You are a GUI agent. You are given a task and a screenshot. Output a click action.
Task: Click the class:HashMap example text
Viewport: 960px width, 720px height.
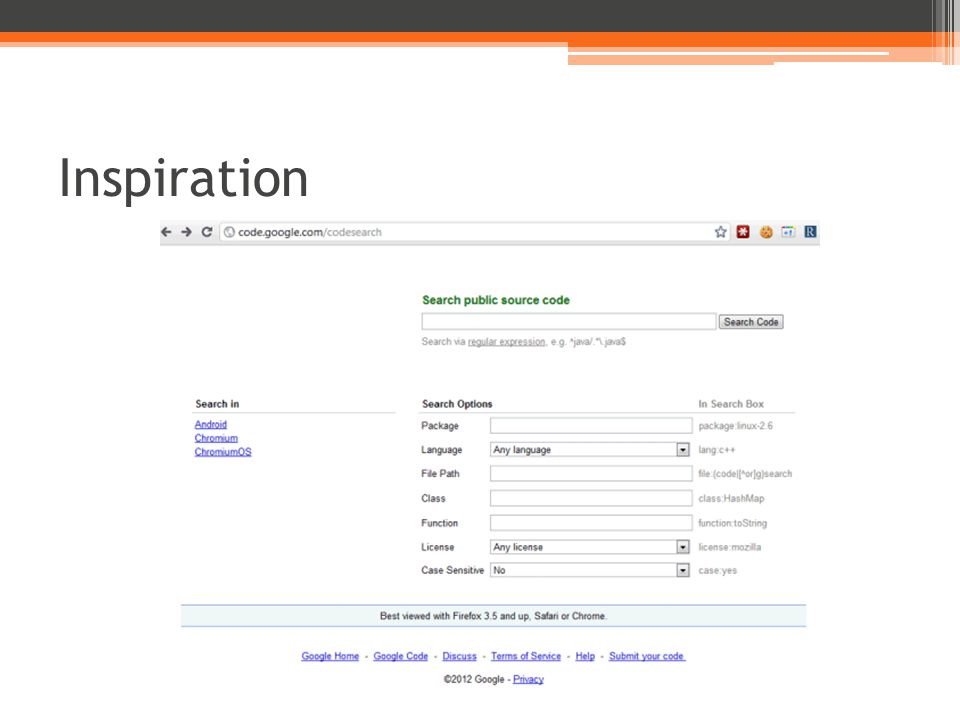731,498
